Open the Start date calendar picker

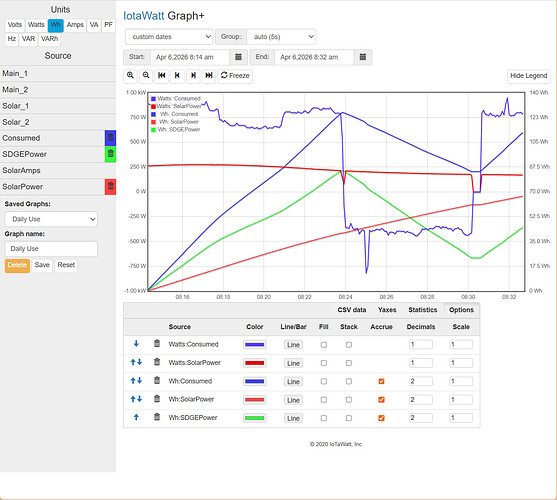point(238,57)
